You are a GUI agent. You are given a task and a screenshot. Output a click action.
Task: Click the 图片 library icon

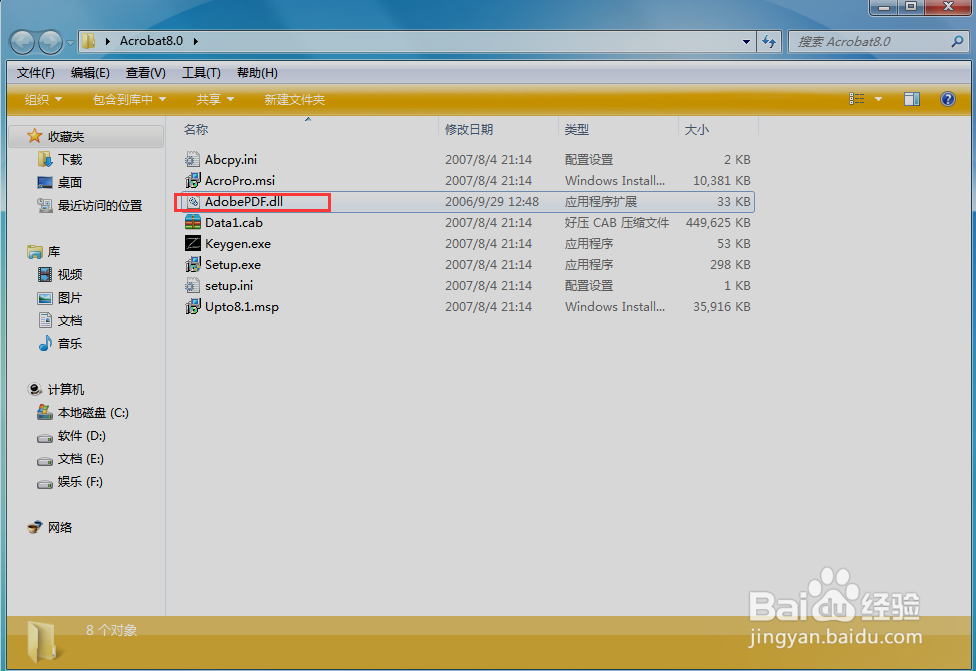click(45, 298)
